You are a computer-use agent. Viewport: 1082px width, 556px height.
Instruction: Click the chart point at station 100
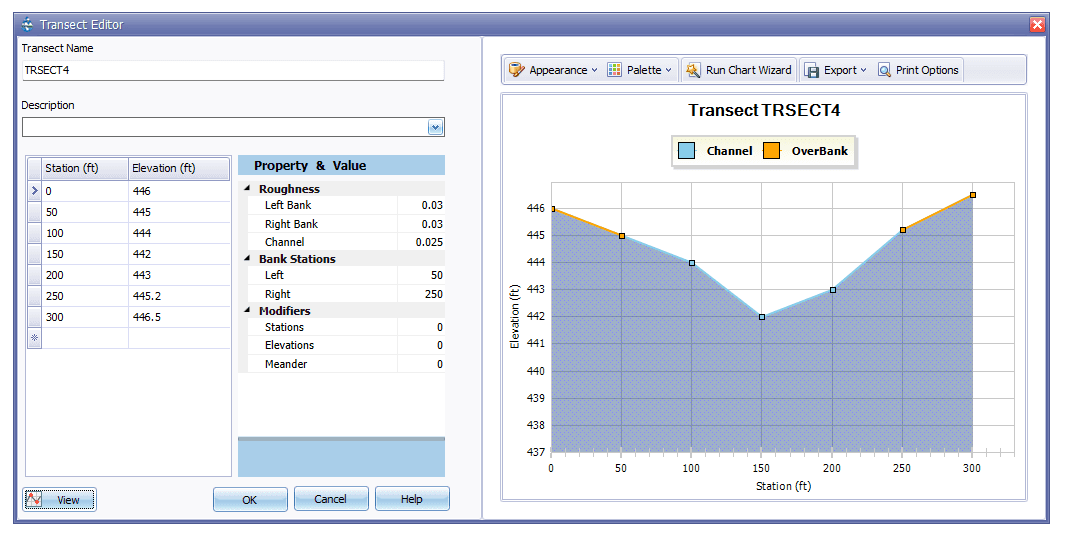click(x=691, y=263)
